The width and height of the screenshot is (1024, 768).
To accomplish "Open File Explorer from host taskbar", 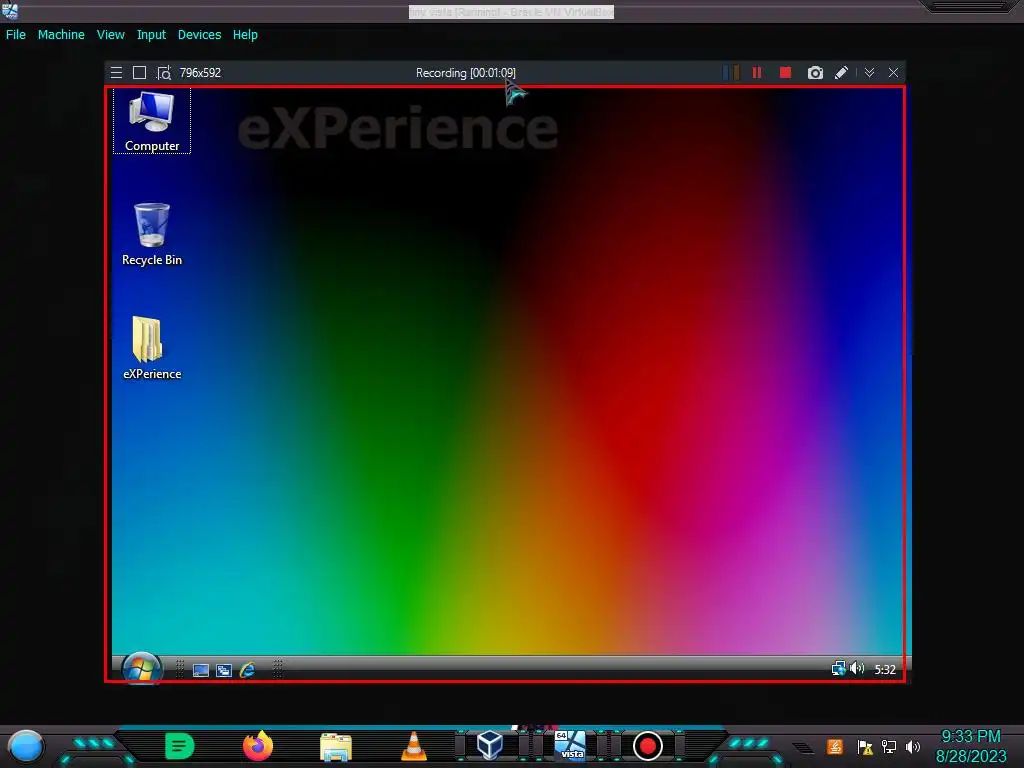I will pos(336,747).
